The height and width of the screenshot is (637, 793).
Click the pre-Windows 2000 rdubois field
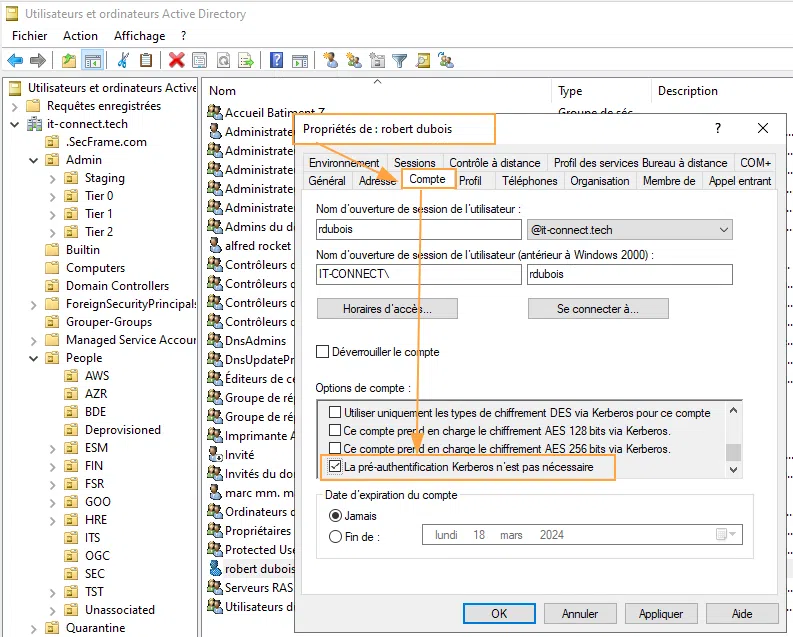coord(630,275)
